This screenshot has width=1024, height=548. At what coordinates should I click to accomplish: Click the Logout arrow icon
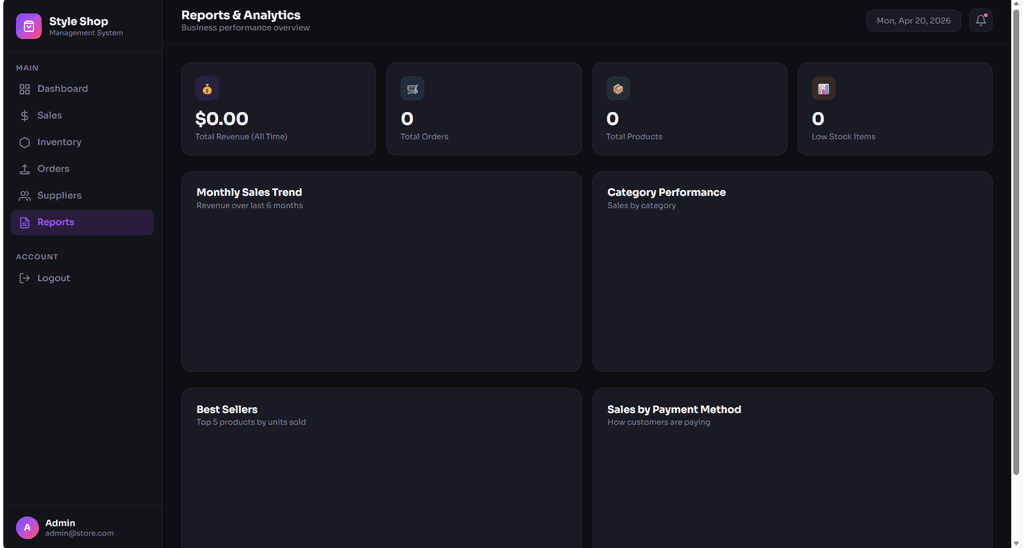25,278
